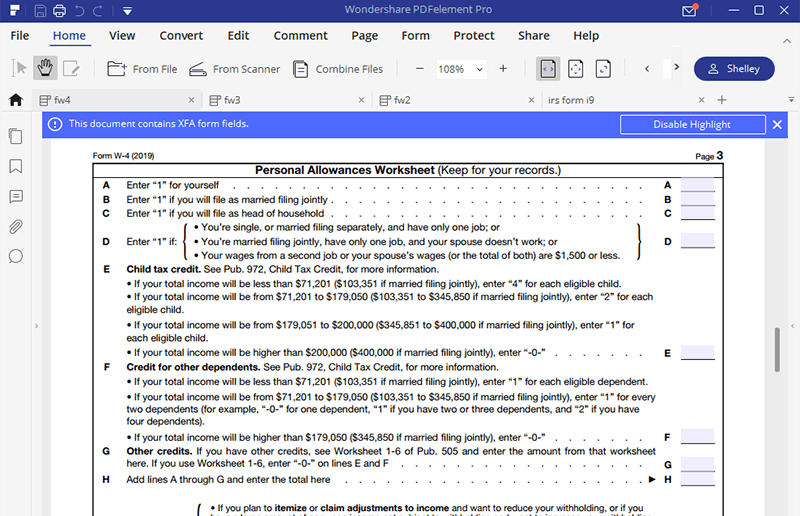Click the line E input field
Image resolution: width=800 pixels, height=516 pixels.
(697, 352)
